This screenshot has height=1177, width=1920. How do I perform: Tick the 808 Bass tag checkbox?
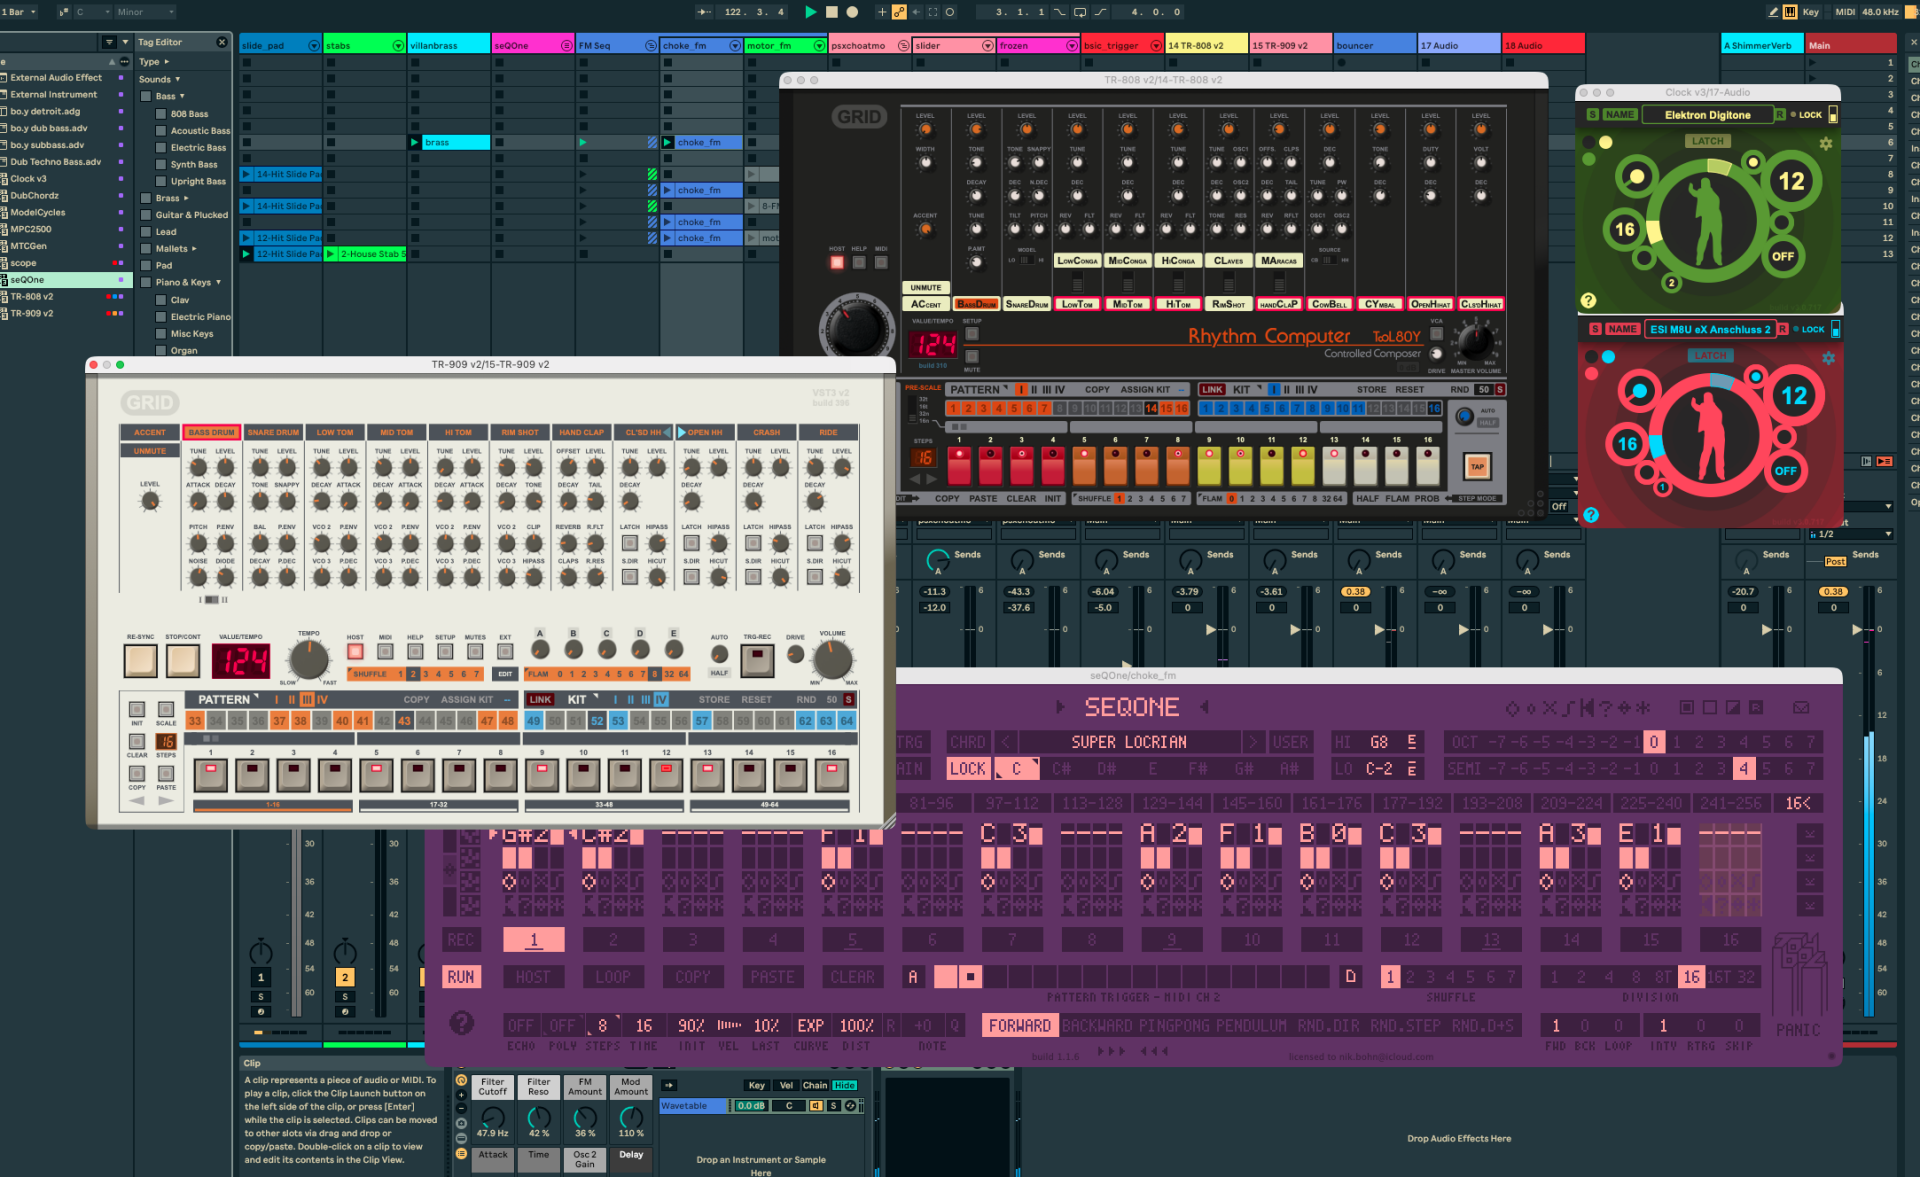(x=161, y=114)
